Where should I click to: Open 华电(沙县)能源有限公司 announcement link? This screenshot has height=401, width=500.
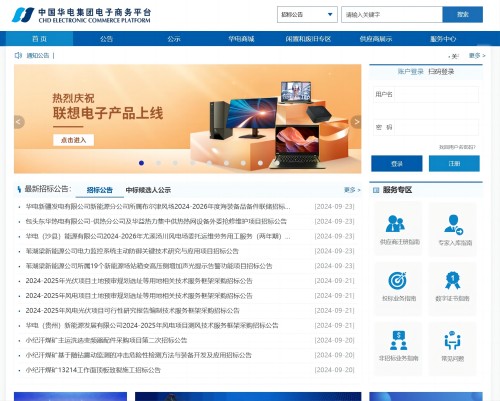click(x=158, y=236)
